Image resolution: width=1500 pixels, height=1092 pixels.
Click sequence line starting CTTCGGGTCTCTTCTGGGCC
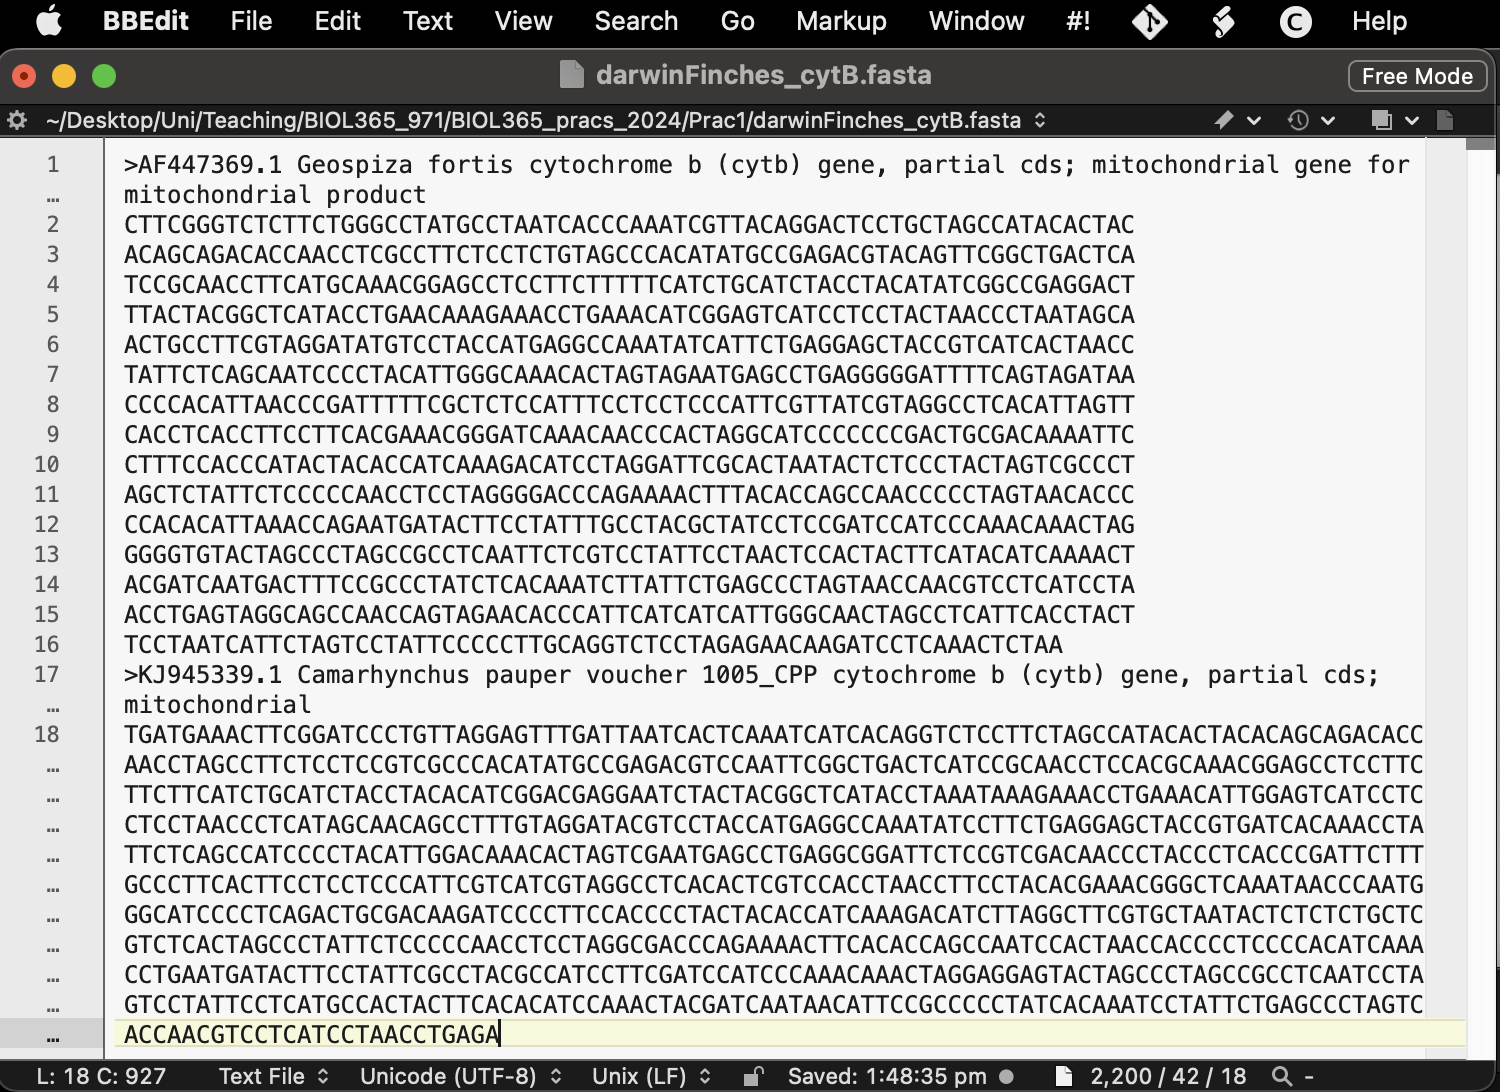click(629, 224)
